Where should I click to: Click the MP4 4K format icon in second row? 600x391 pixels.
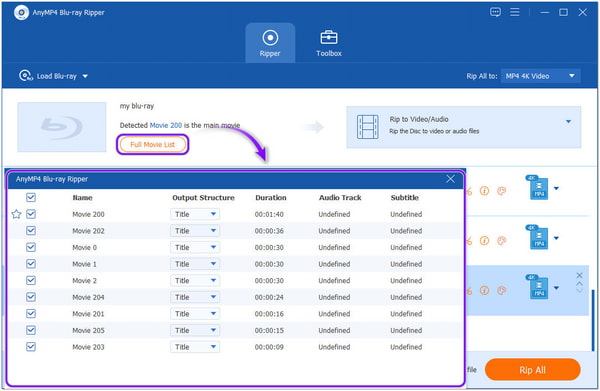click(538, 237)
